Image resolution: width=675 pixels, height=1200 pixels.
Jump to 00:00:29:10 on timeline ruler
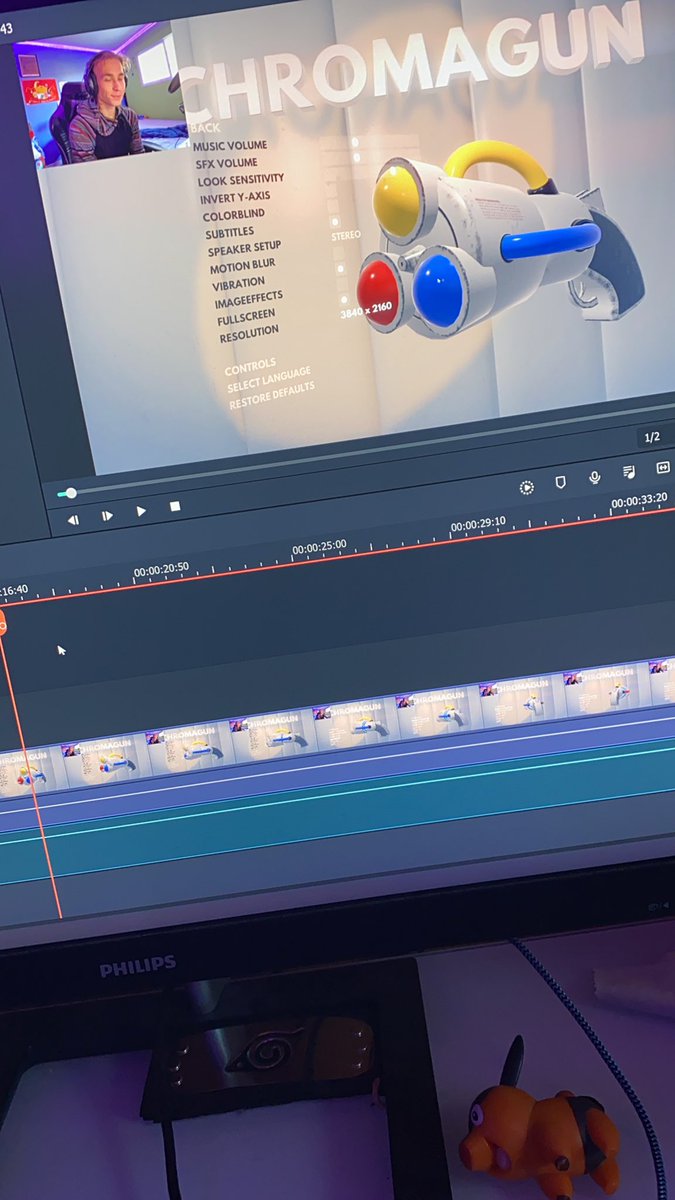478,524
